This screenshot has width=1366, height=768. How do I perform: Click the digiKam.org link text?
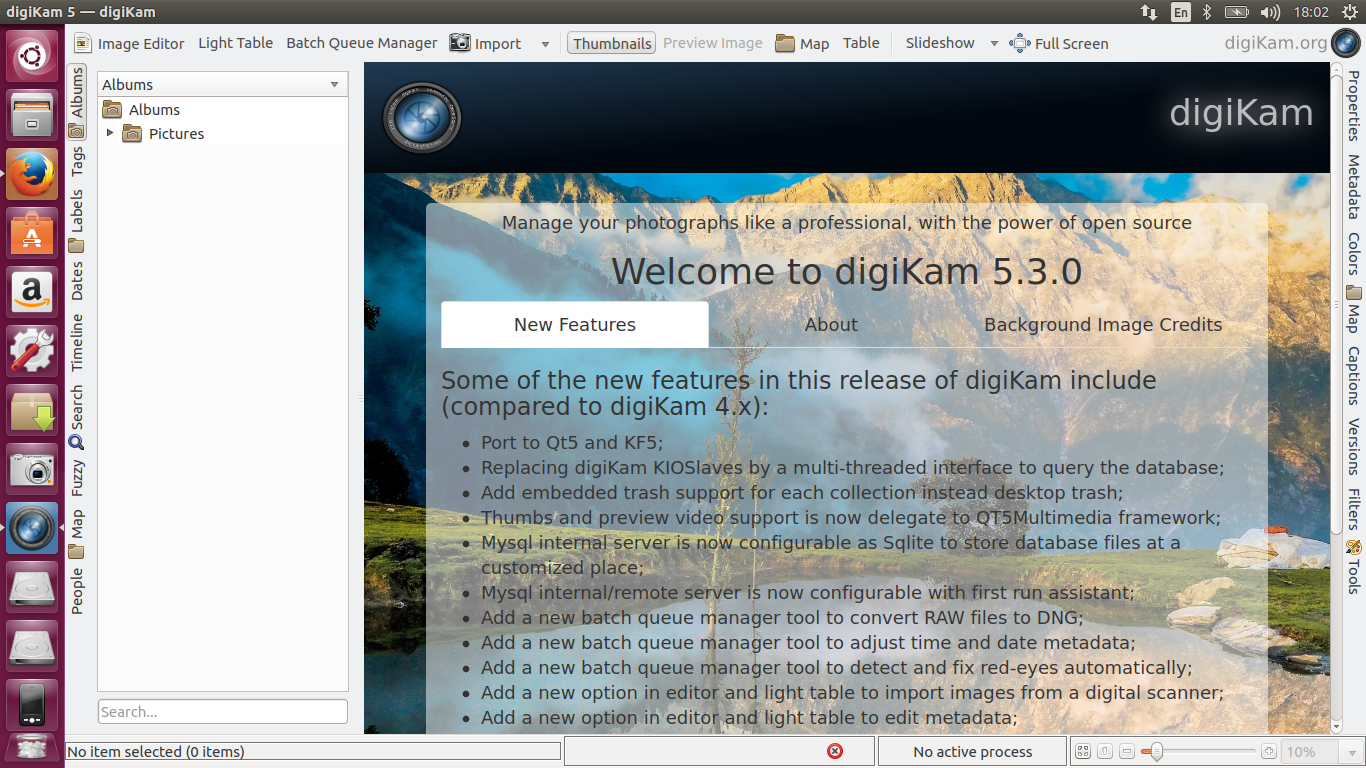[x=1276, y=43]
